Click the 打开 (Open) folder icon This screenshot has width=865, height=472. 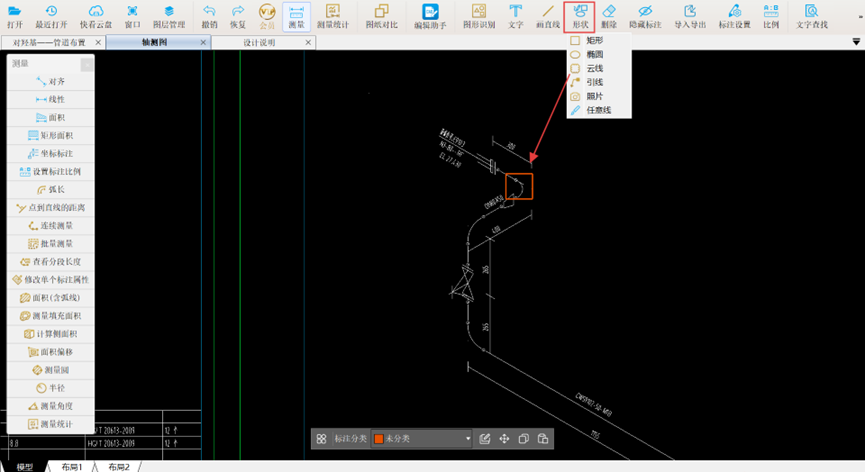point(15,11)
